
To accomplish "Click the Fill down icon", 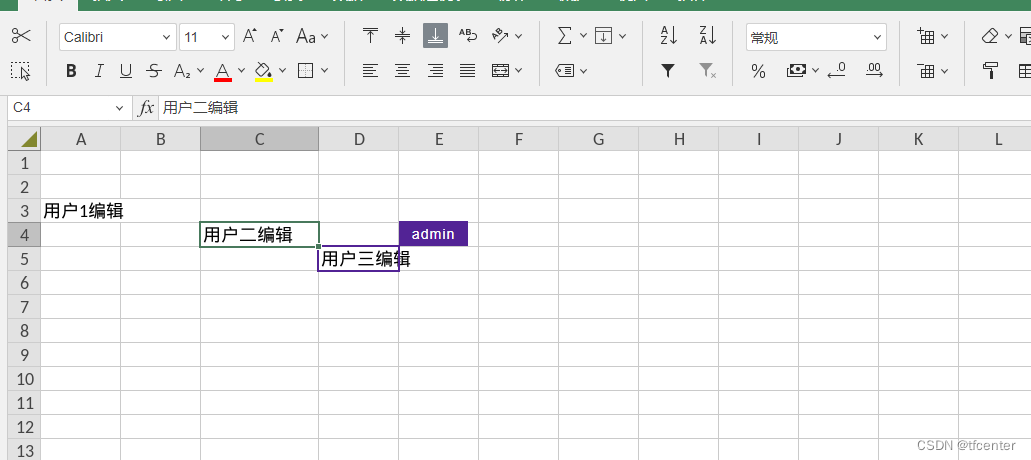I will (x=604, y=36).
